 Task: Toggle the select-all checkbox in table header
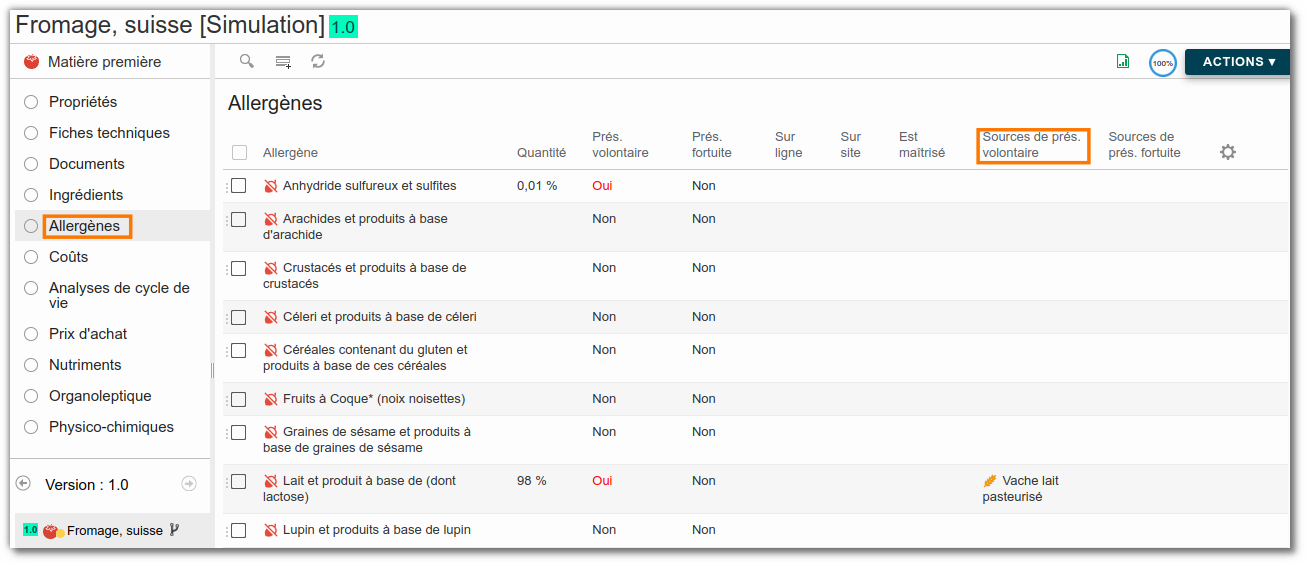239,153
